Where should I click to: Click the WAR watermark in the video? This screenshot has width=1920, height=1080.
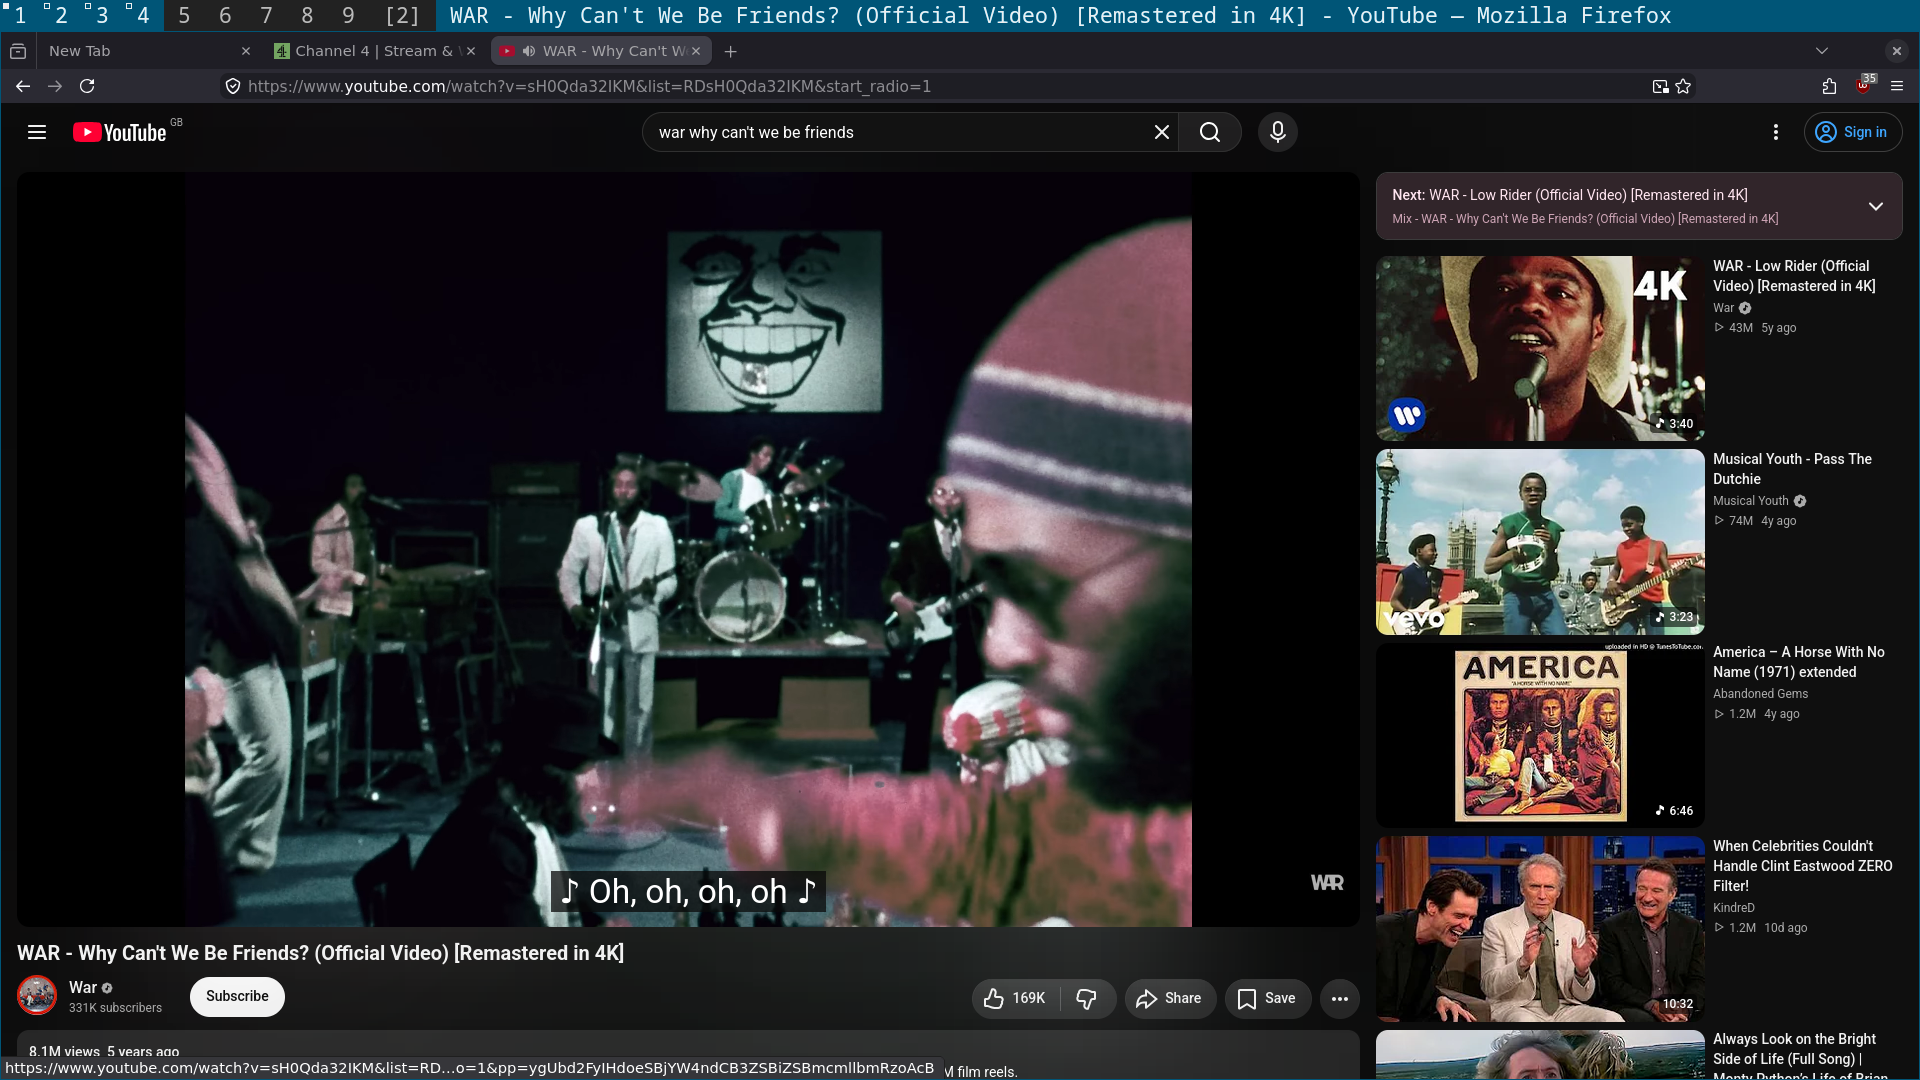click(x=1327, y=882)
